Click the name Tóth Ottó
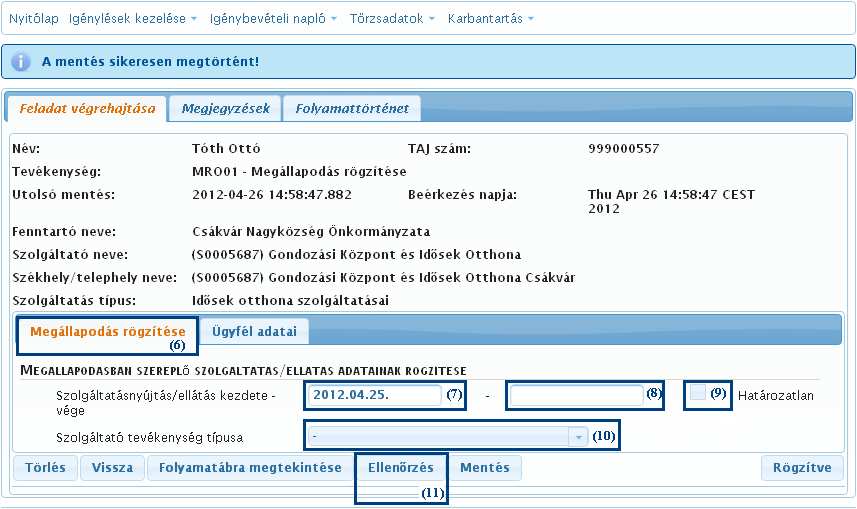The width and height of the screenshot is (857, 509). click(226, 149)
